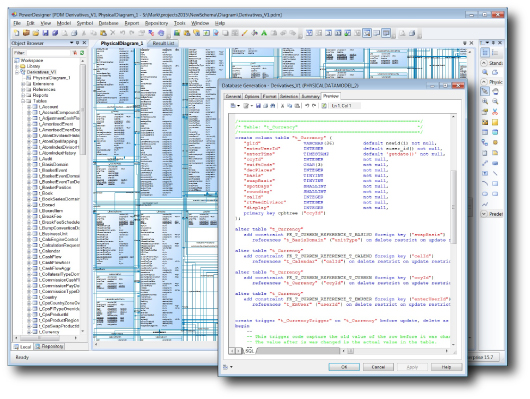Click the SQL preview horizontal scrollbar
The image size is (530, 399).
click(x=394, y=351)
